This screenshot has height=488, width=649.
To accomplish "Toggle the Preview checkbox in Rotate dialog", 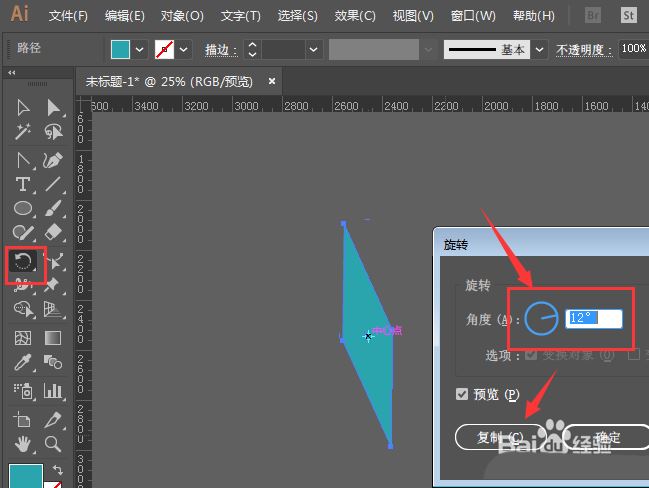I will coord(462,394).
